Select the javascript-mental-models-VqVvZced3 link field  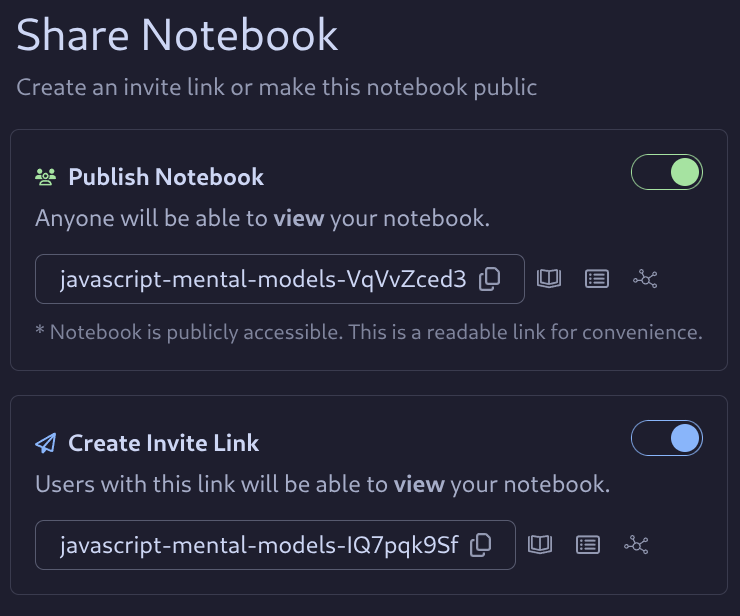(x=262, y=279)
